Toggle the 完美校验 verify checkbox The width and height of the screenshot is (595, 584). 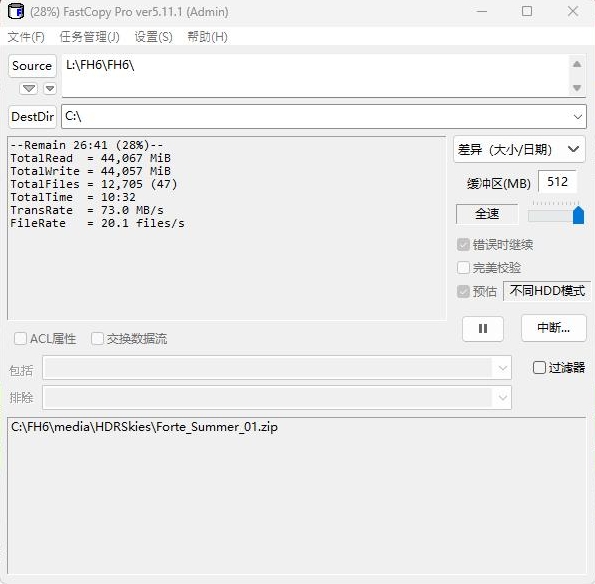pyautogui.click(x=463, y=268)
